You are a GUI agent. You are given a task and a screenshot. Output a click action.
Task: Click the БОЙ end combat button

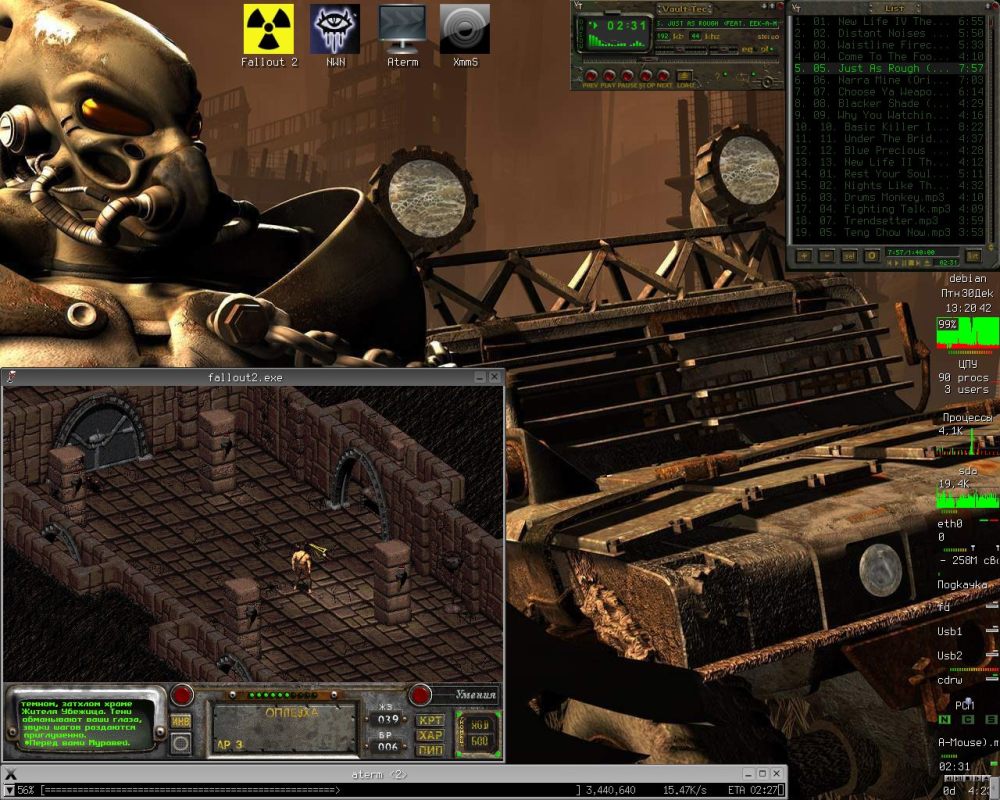(x=480, y=741)
